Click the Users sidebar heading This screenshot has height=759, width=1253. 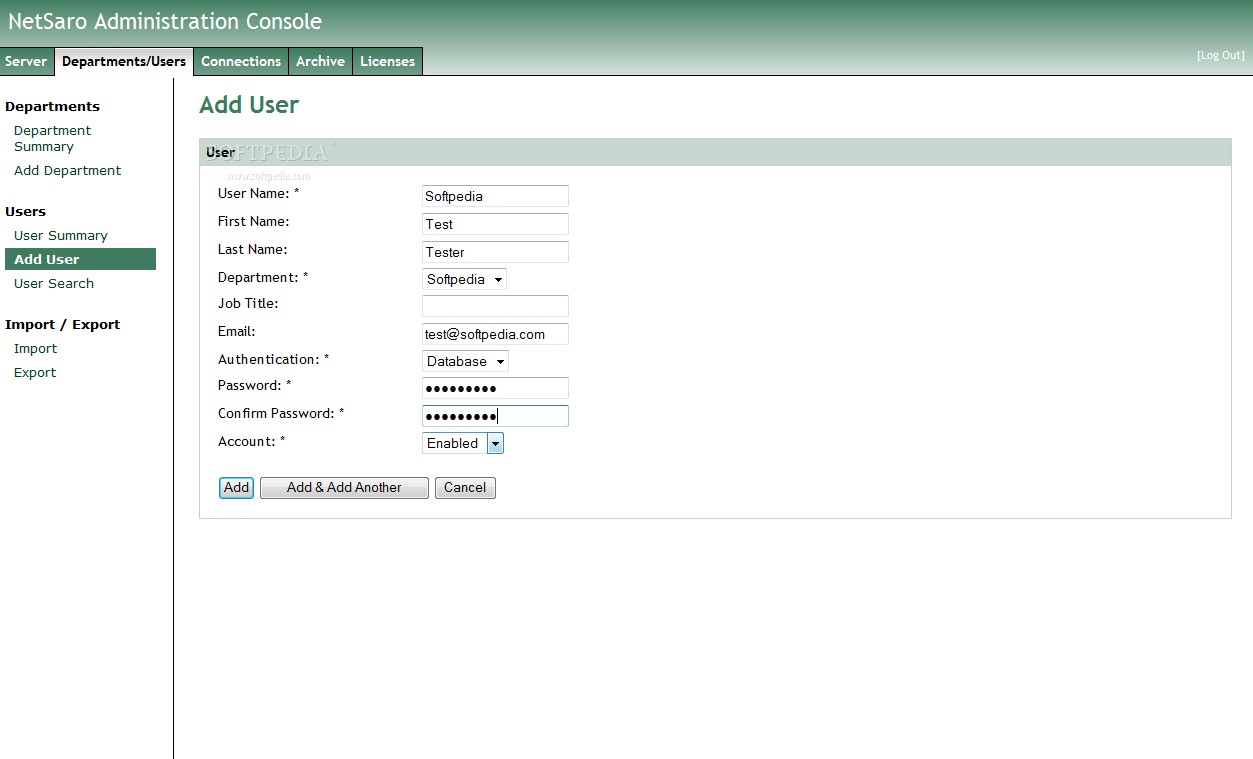pyautogui.click(x=25, y=211)
